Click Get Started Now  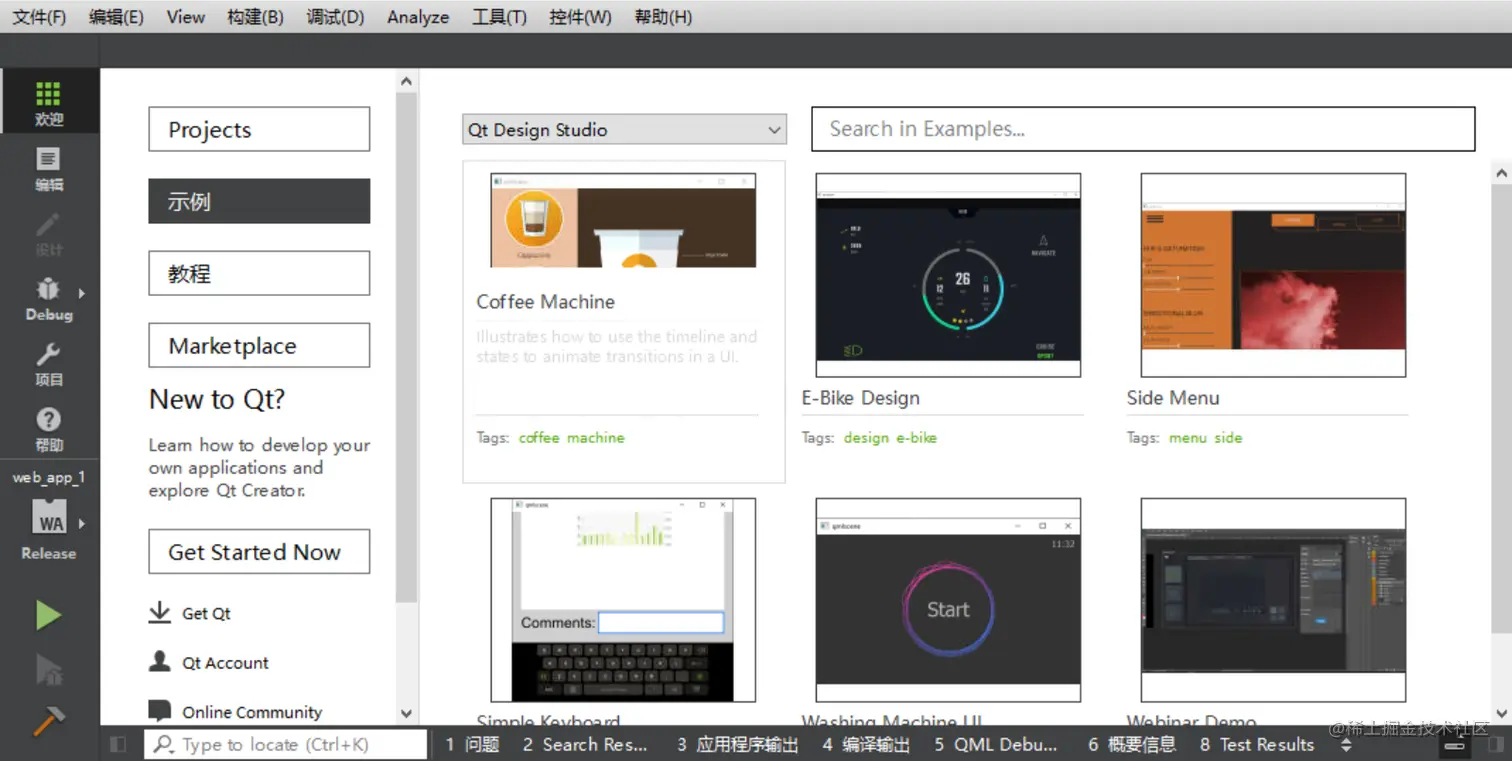(x=259, y=552)
